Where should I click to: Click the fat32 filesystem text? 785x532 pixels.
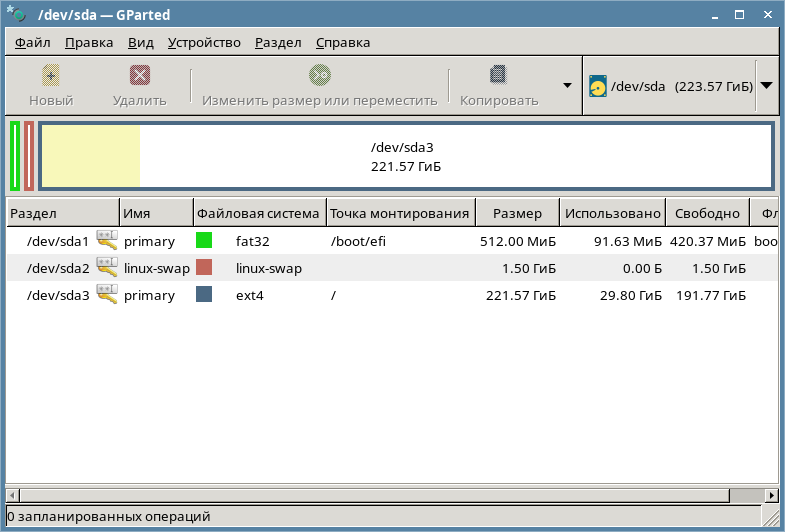252,241
